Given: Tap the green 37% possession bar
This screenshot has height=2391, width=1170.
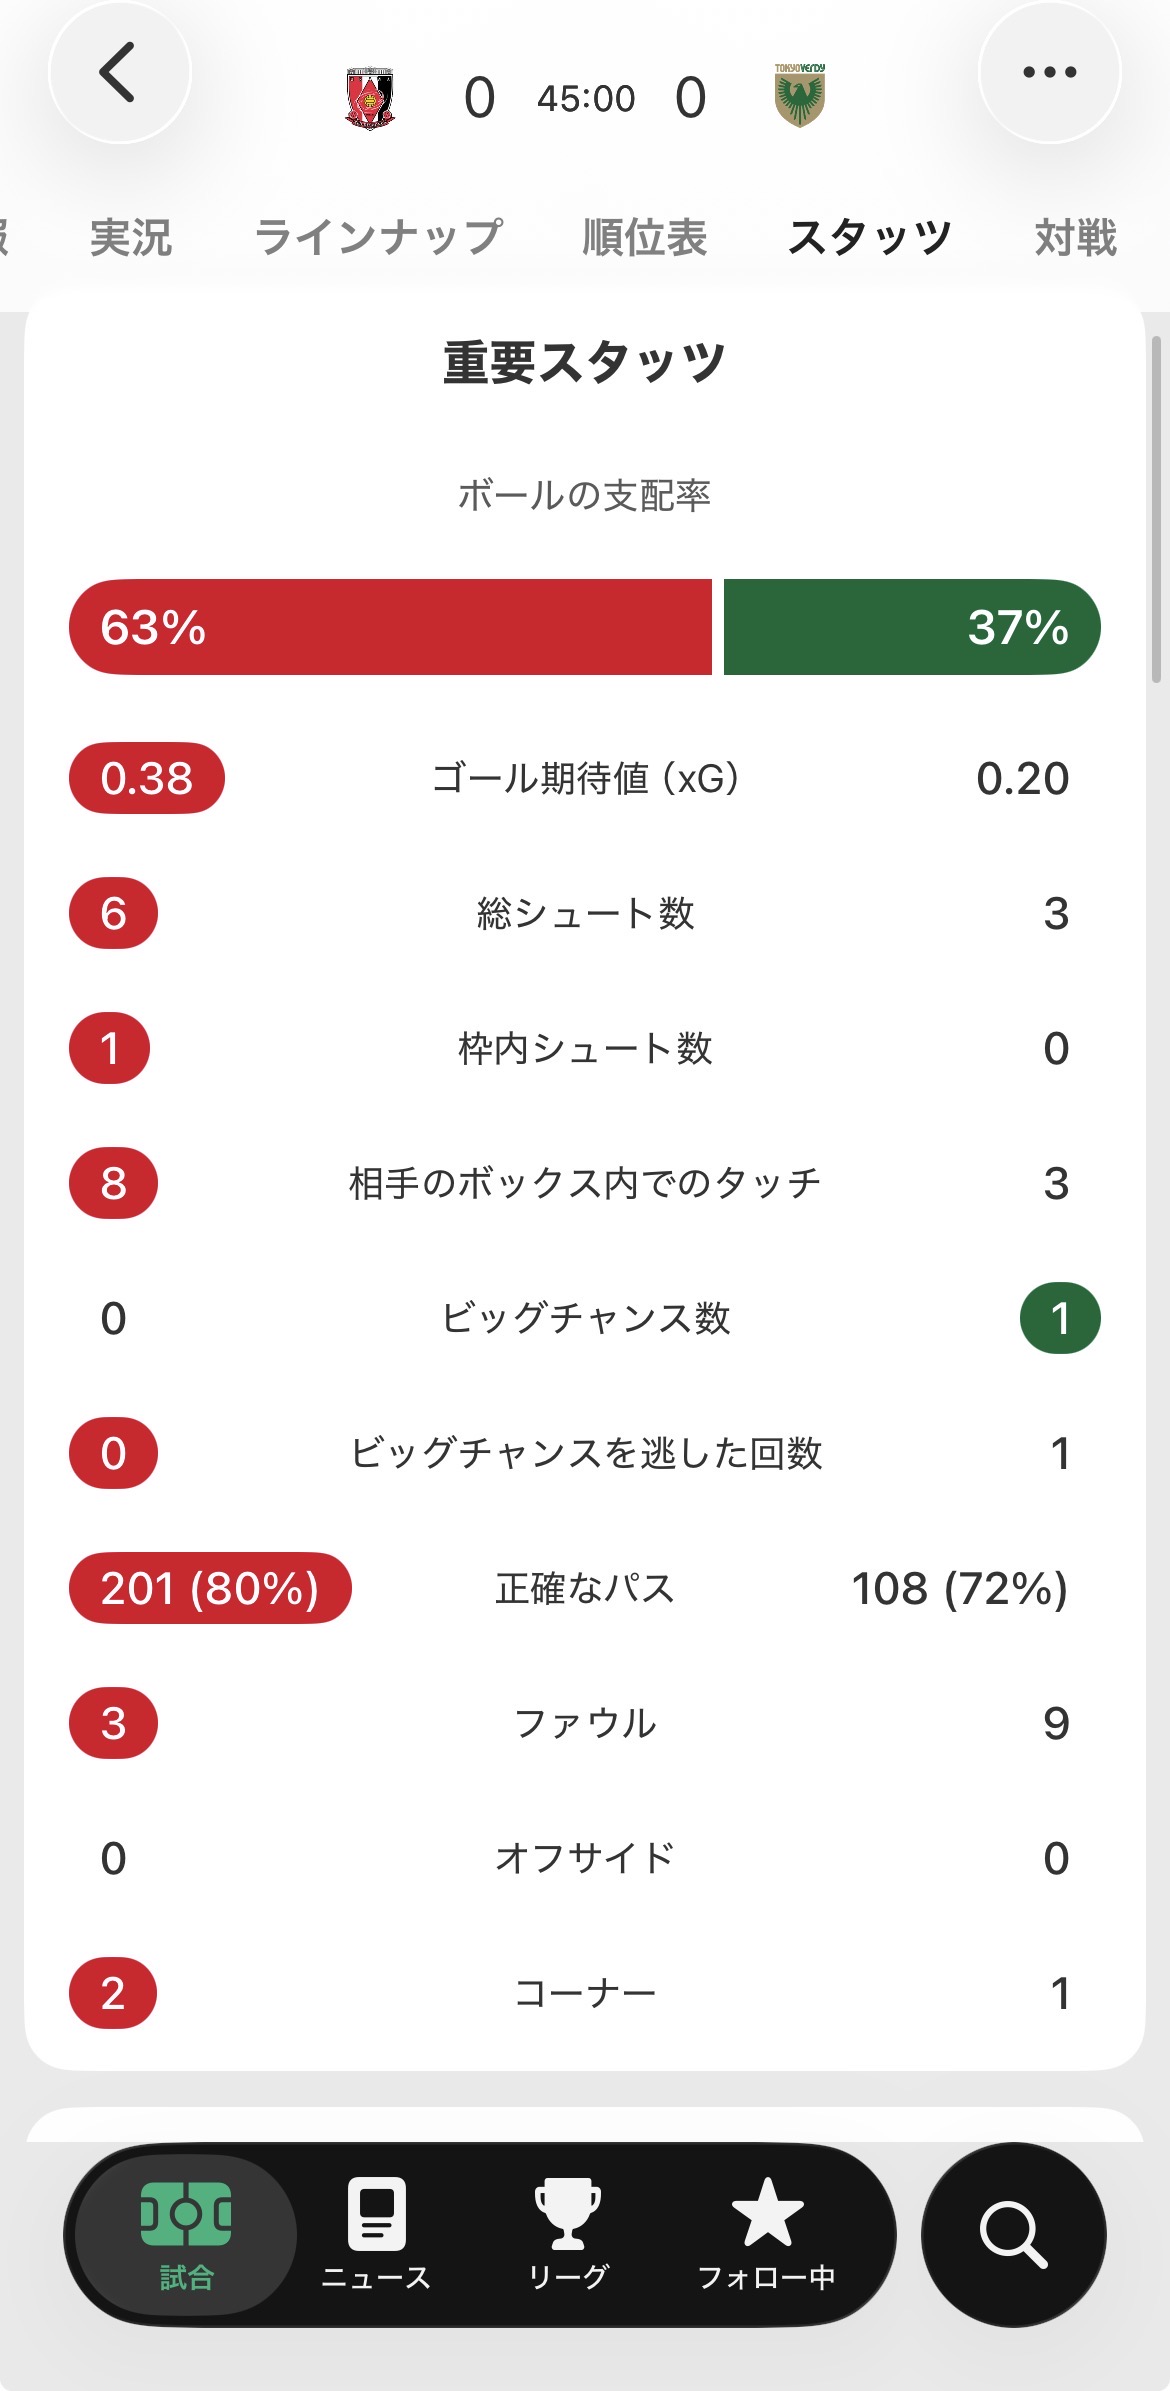Looking at the screenshot, I should (911, 627).
